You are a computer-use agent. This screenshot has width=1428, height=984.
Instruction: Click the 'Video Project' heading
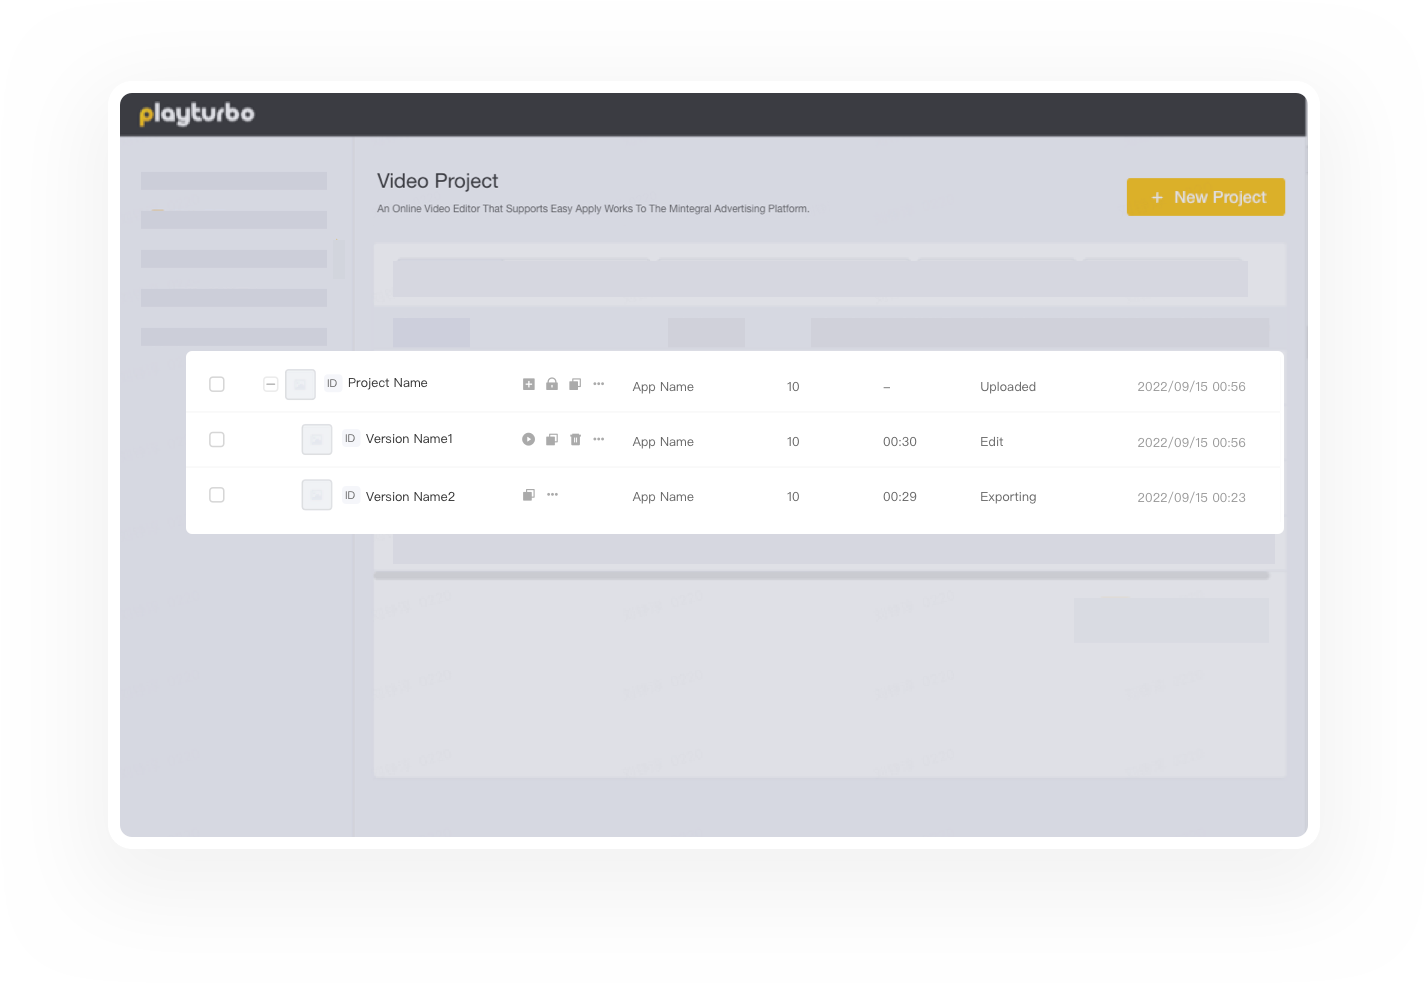(437, 181)
